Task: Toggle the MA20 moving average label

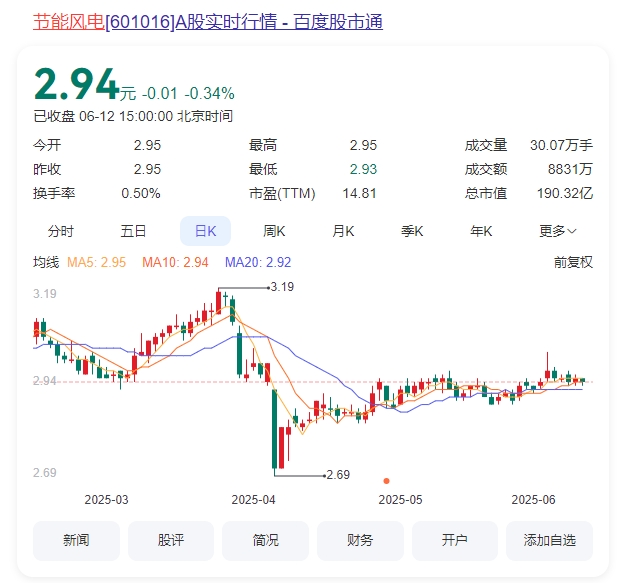Action: [258, 262]
